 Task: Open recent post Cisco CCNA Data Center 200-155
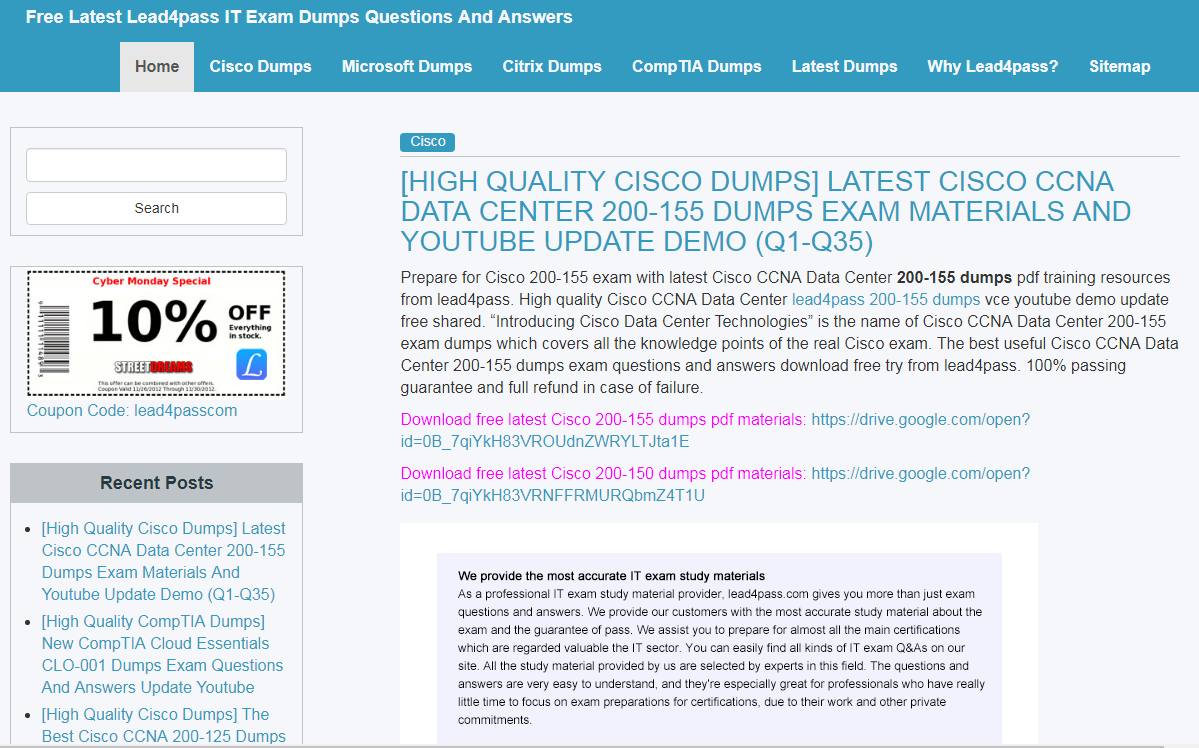163,561
